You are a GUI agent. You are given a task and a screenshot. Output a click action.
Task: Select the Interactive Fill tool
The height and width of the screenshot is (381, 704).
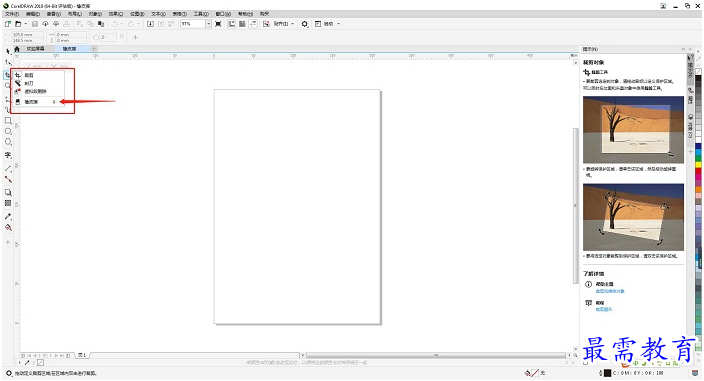8,228
